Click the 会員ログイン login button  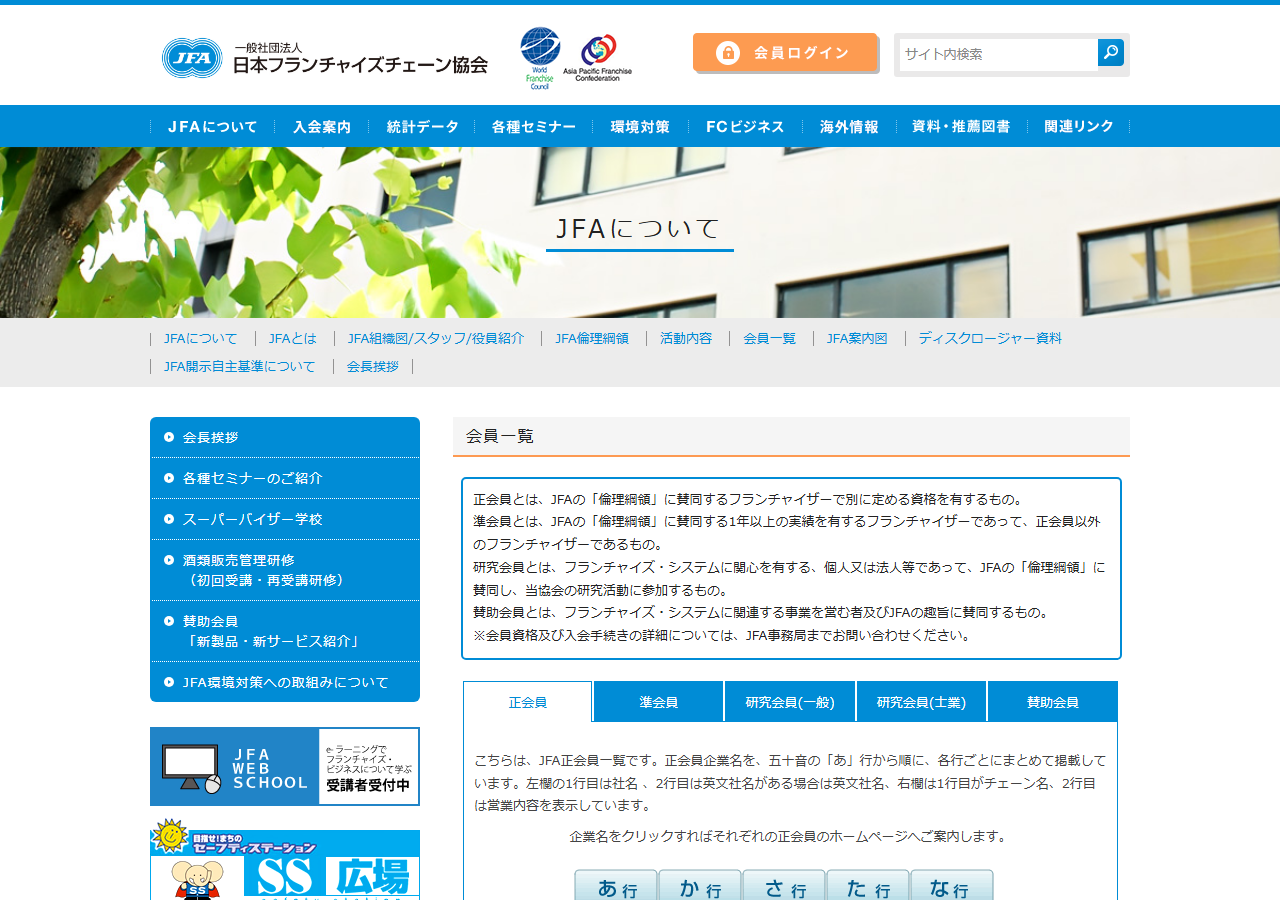[785, 53]
